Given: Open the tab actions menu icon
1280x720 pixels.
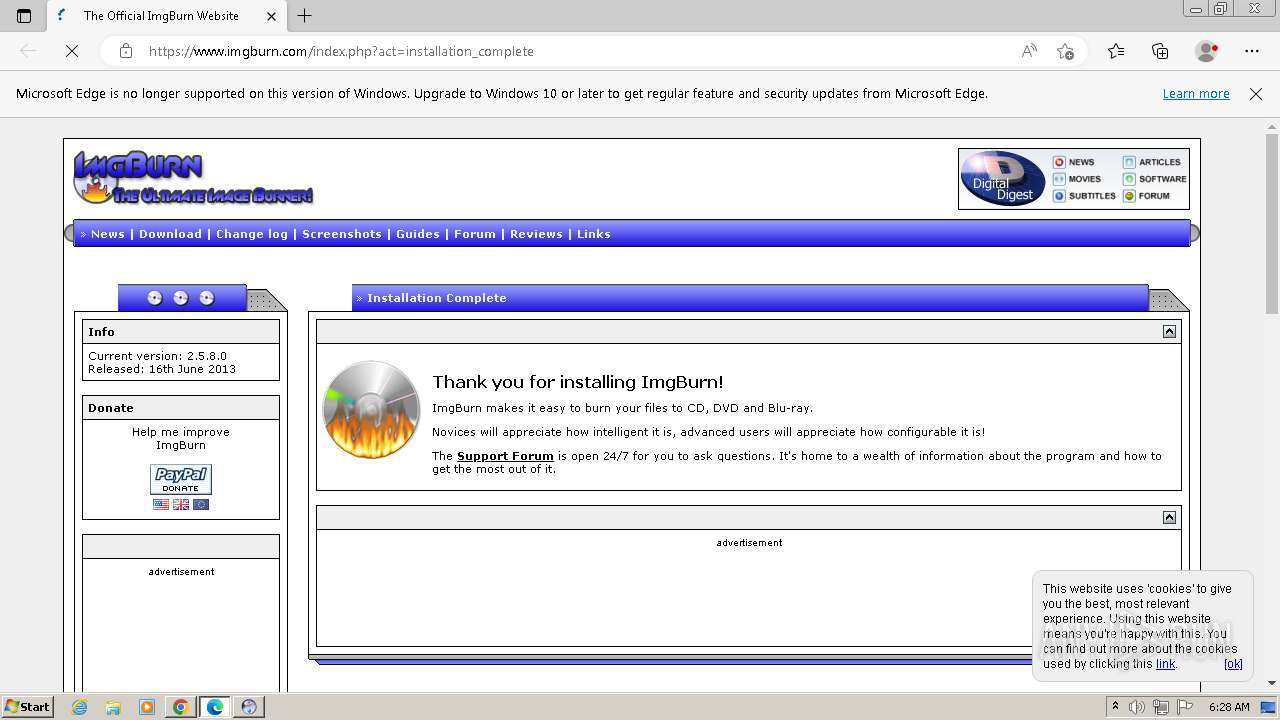Looking at the screenshot, I should click(x=24, y=16).
